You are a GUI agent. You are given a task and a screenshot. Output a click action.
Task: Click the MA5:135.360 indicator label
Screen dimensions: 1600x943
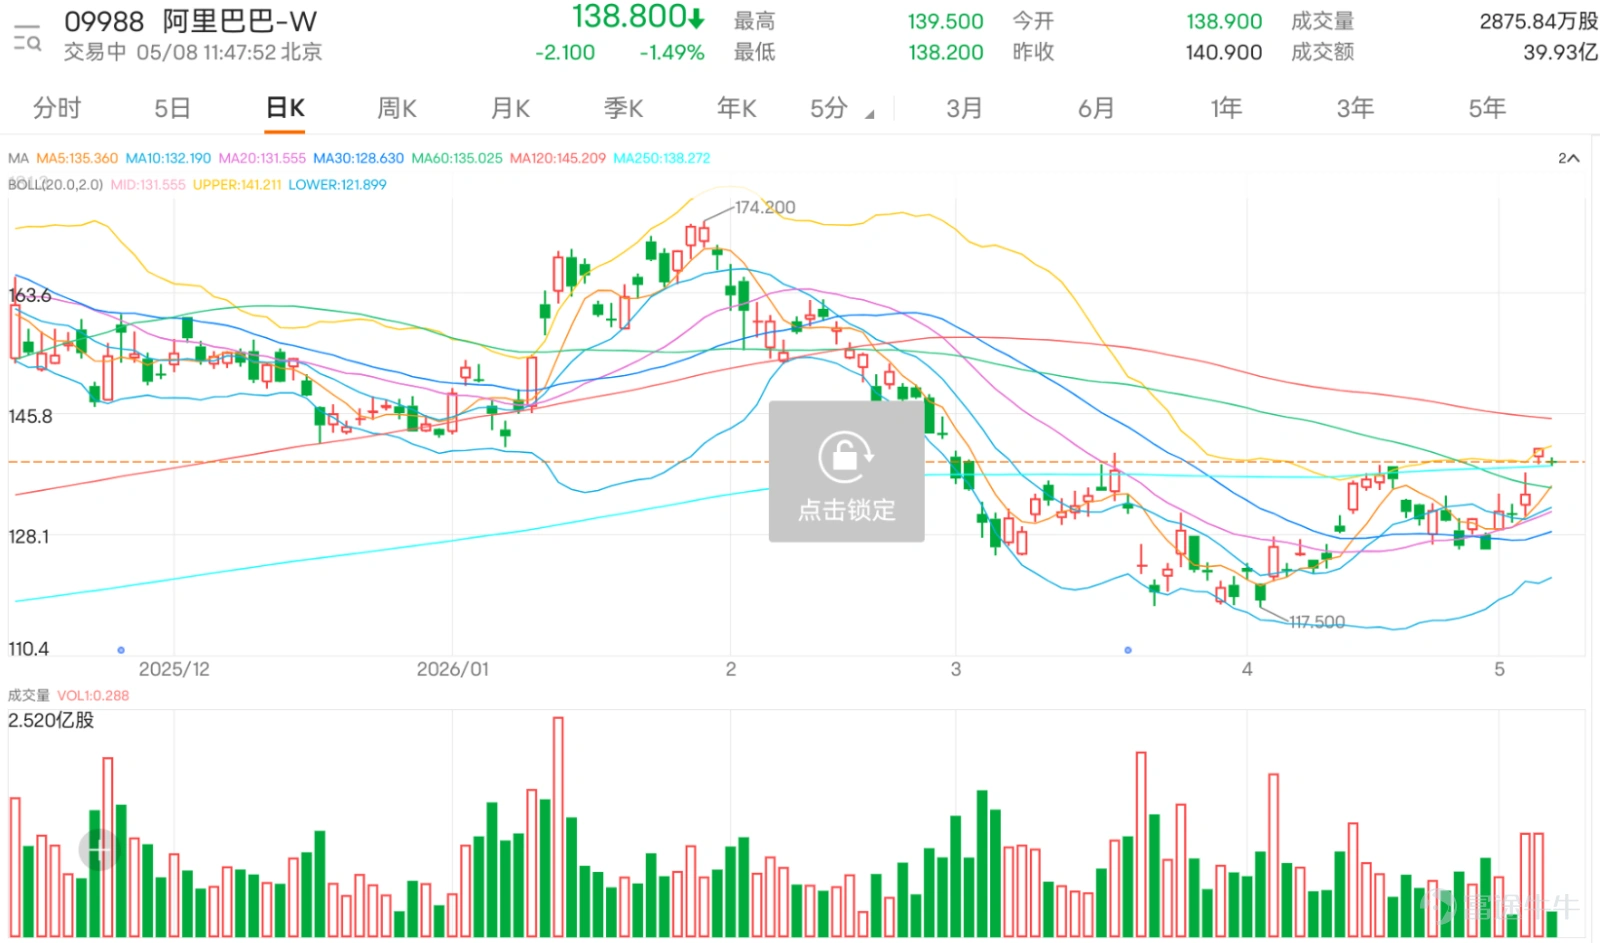pyautogui.click(x=77, y=158)
